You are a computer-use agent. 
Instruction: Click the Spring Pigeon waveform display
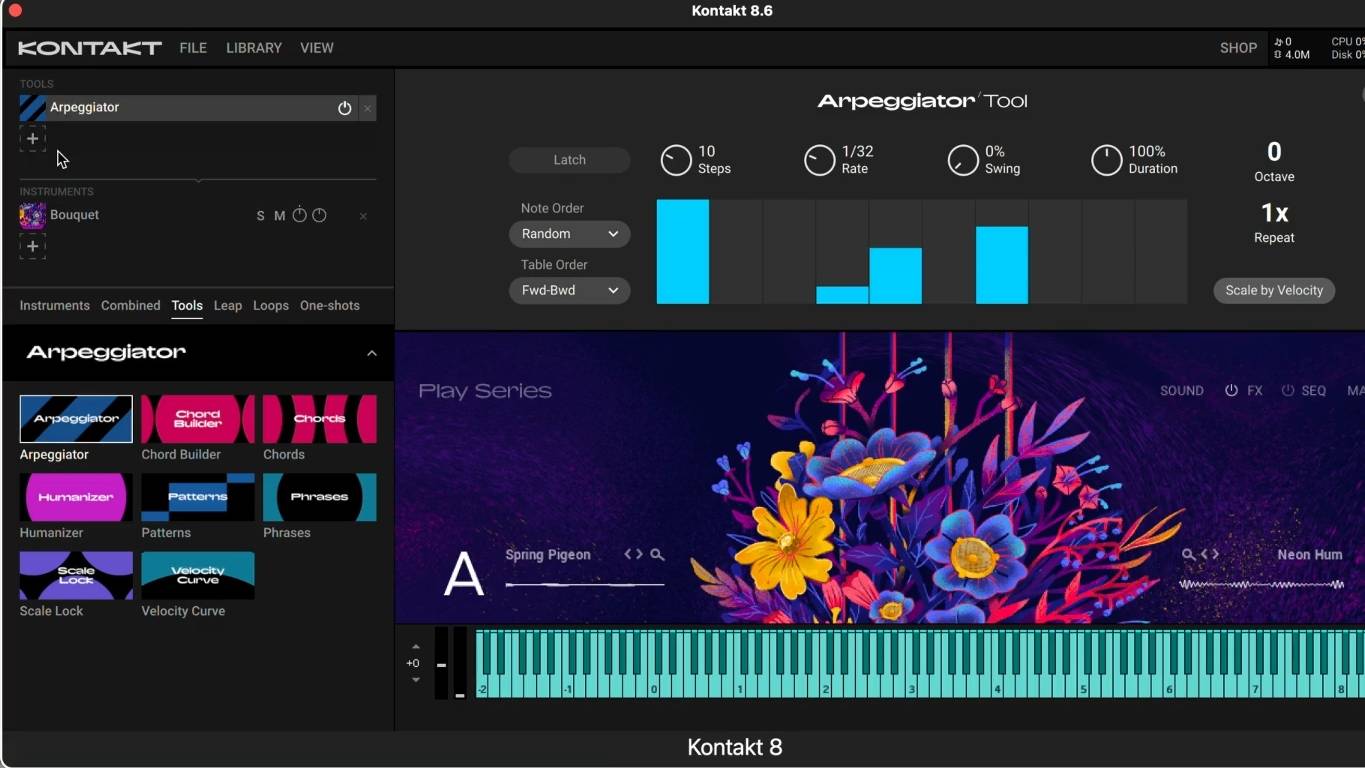[585, 584]
